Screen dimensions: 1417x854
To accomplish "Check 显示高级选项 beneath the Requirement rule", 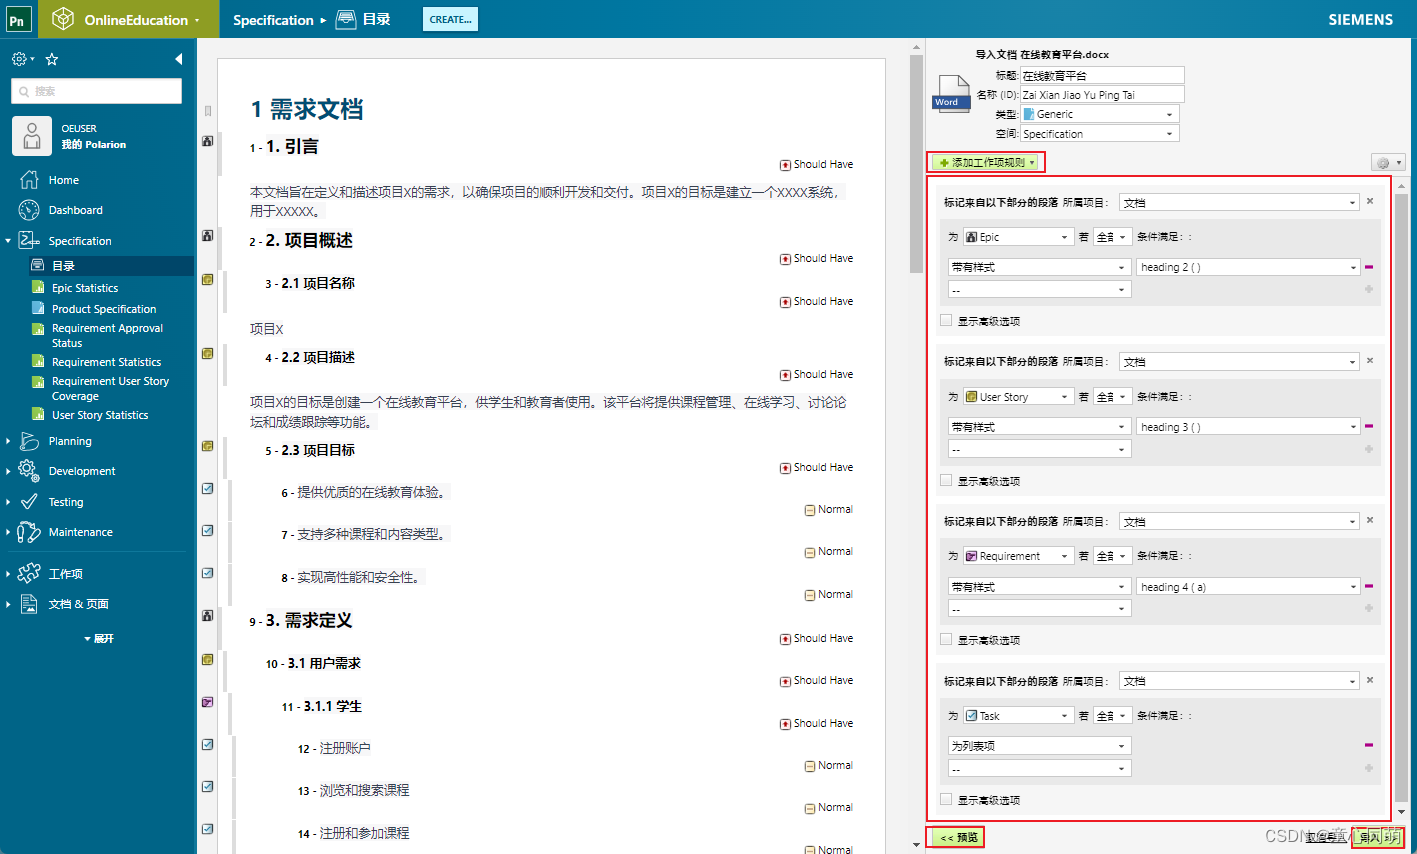I will (946, 639).
